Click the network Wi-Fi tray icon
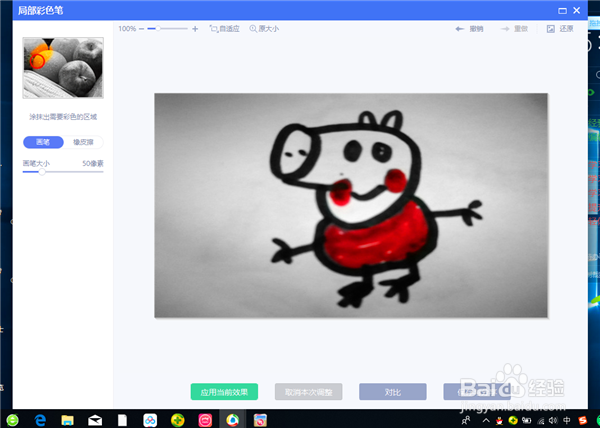 point(540,420)
